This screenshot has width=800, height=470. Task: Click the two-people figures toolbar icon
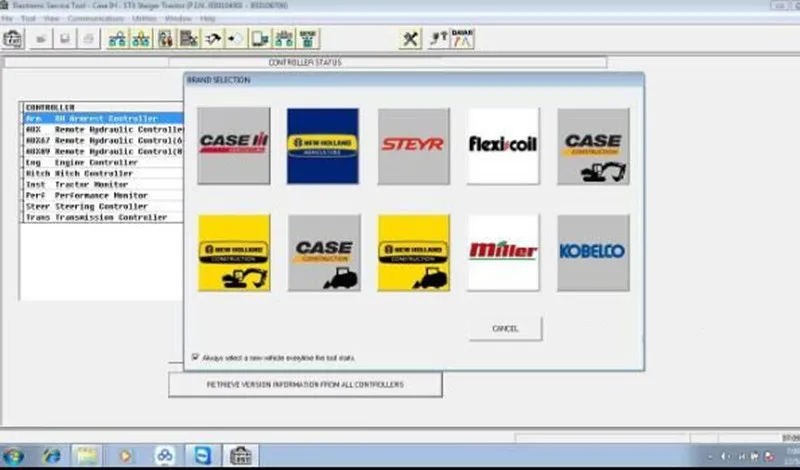165,39
